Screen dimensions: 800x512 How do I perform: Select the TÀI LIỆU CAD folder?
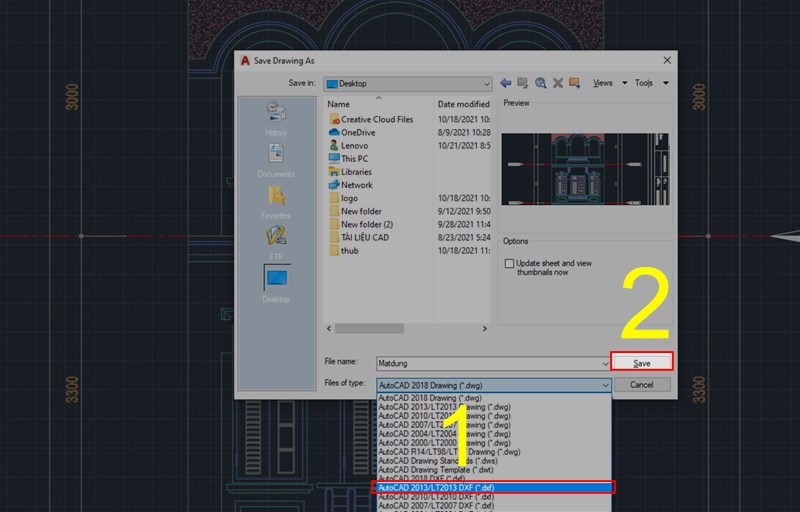click(359, 238)
